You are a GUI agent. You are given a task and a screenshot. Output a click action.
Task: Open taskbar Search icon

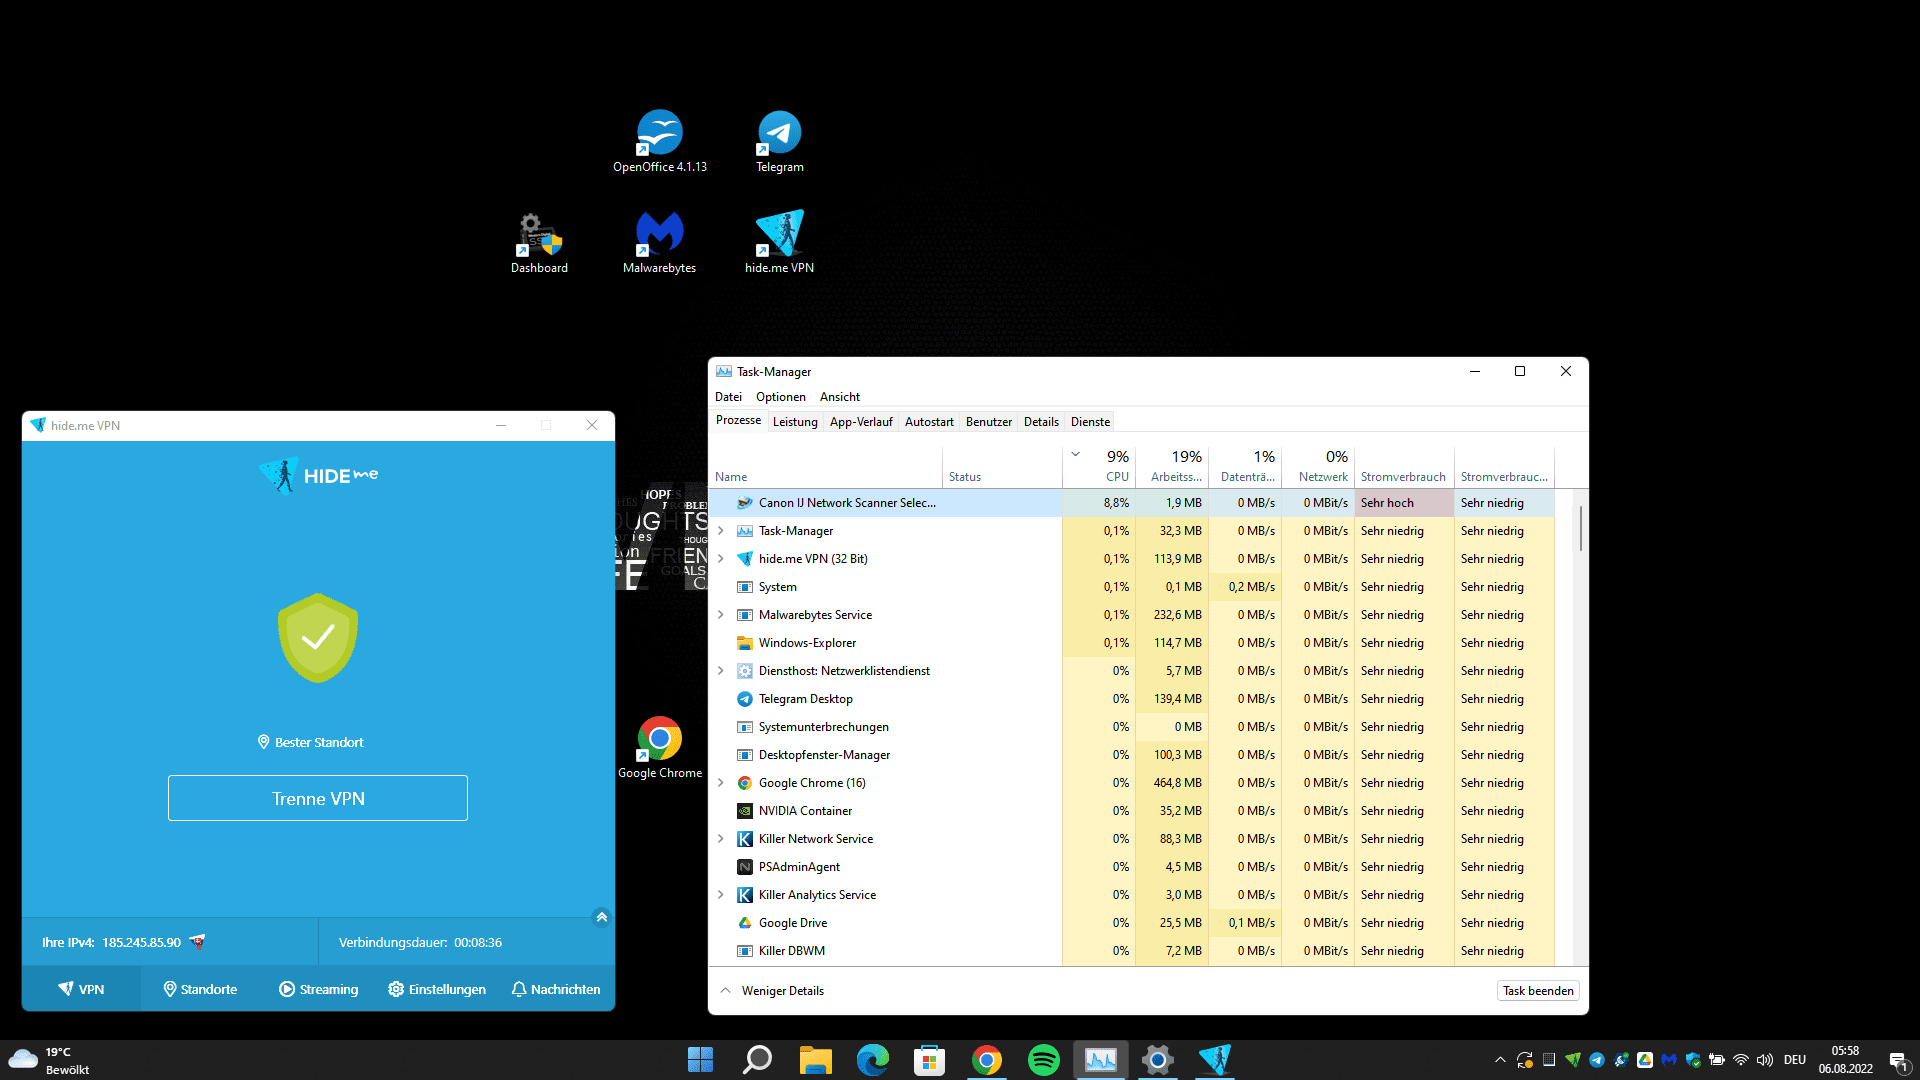[757, 1059]
